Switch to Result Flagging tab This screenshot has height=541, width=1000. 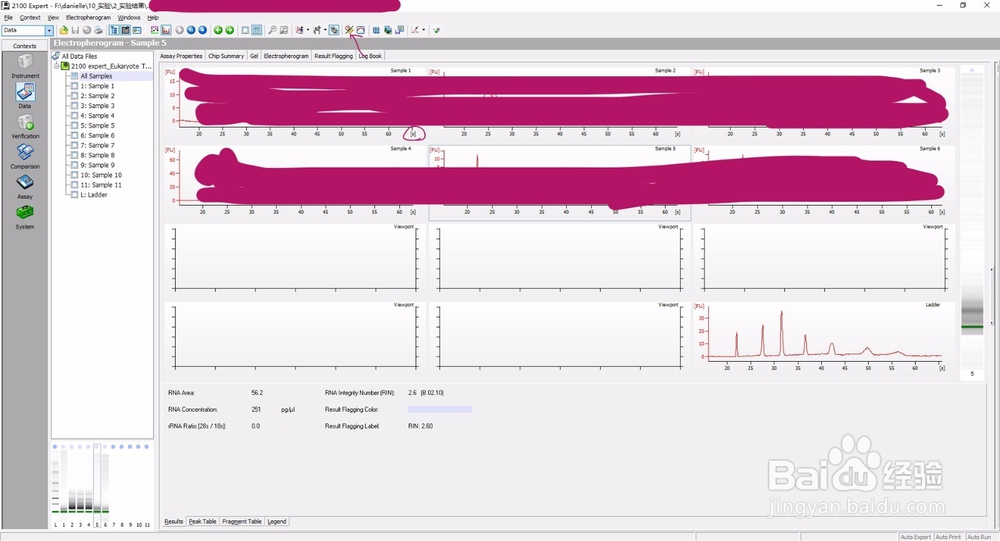[333, 56]
